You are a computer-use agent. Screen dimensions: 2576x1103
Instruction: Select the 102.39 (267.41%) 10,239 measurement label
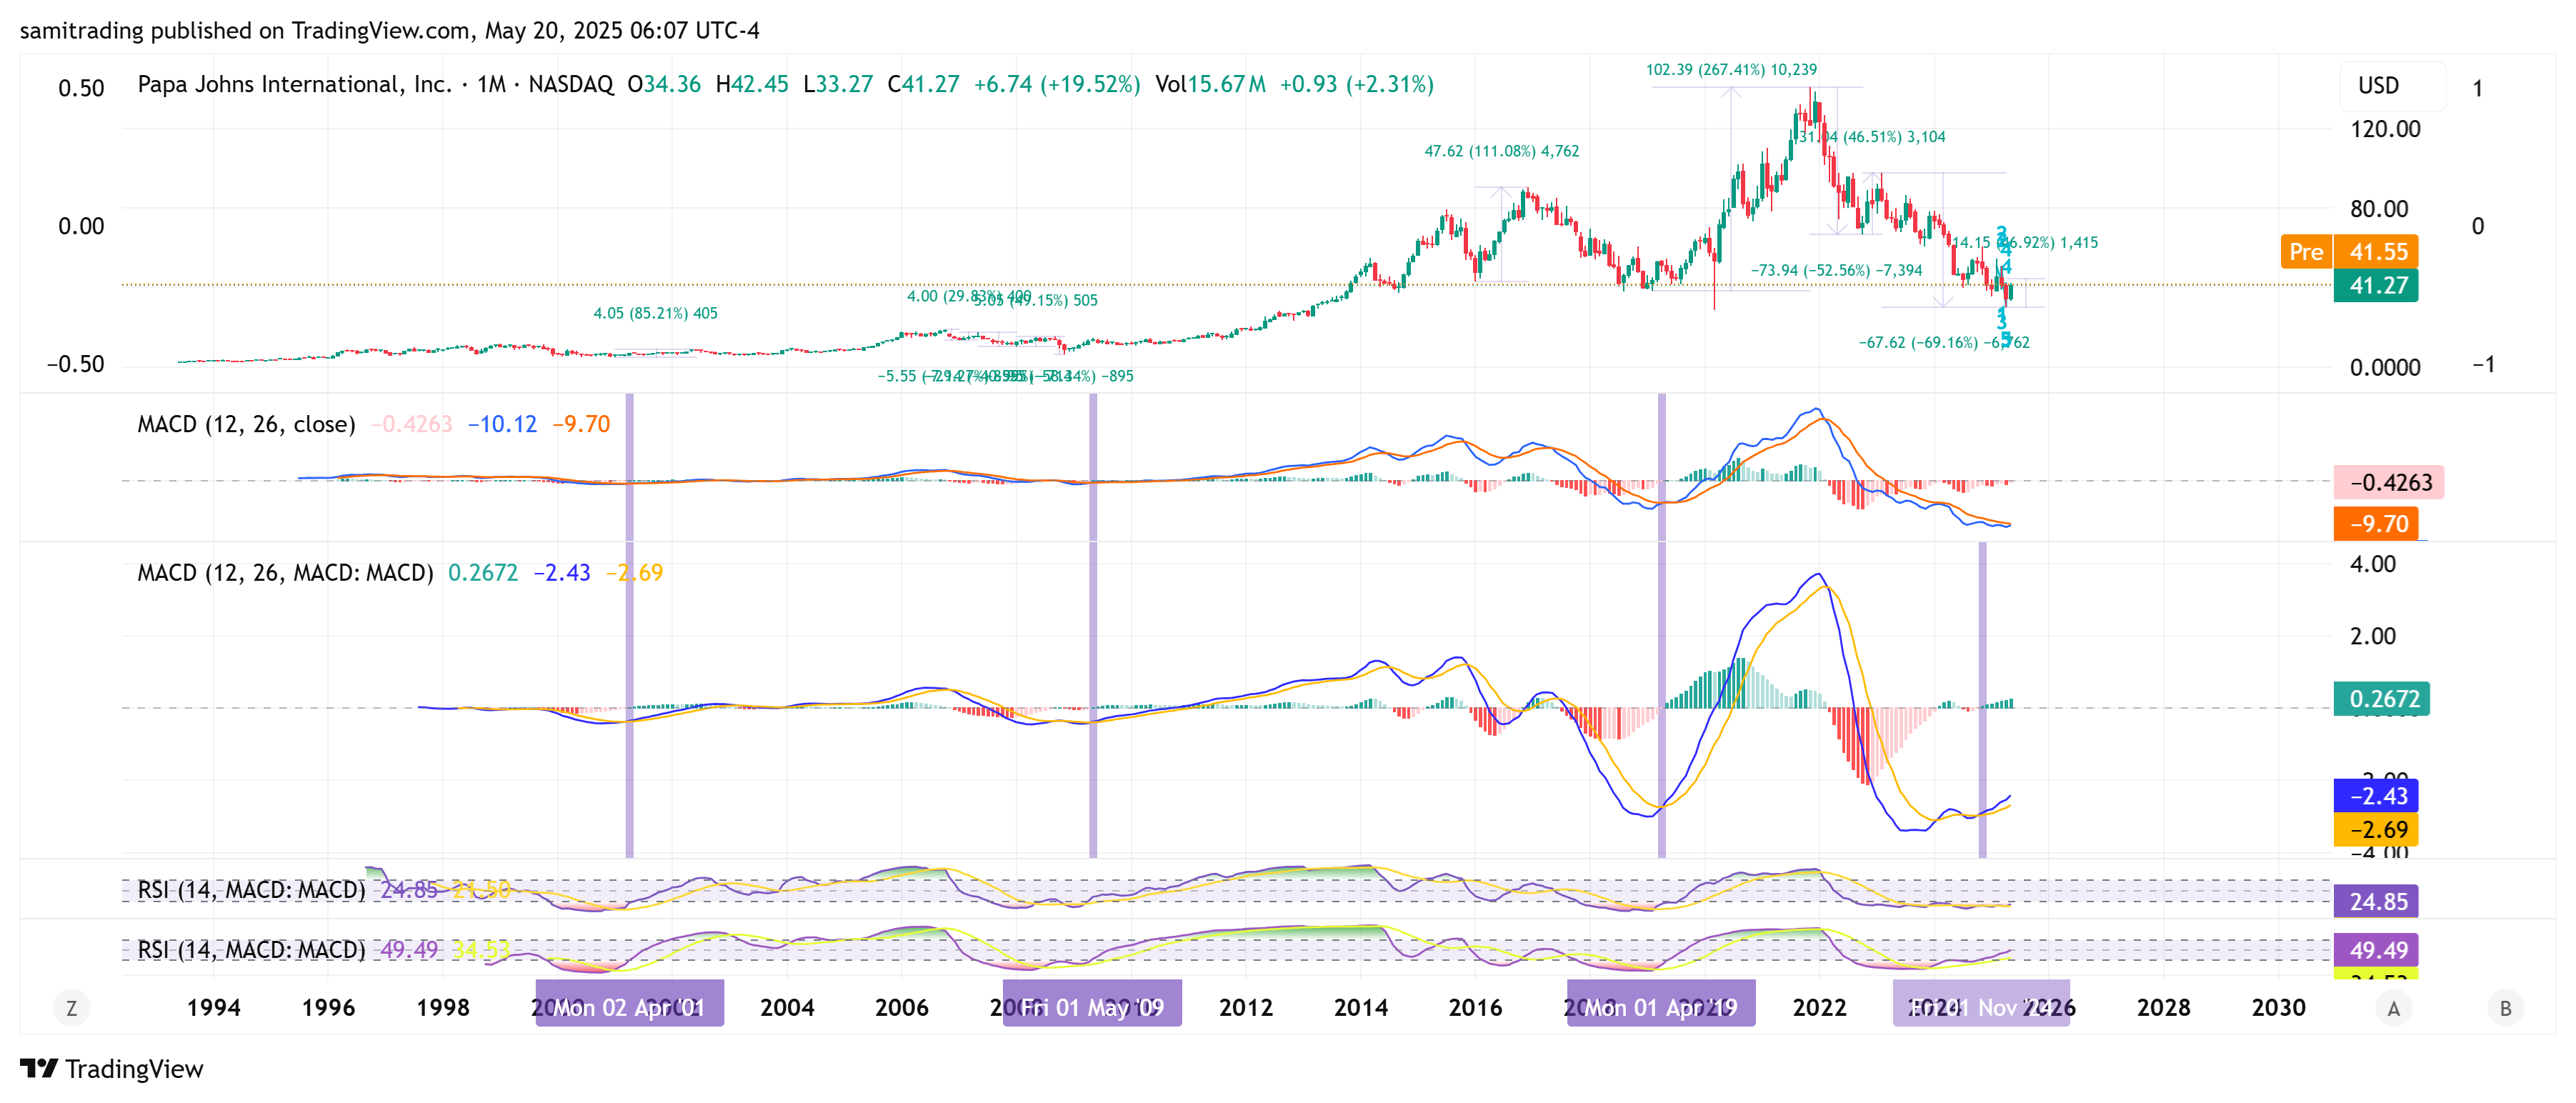click(1731, 70)
